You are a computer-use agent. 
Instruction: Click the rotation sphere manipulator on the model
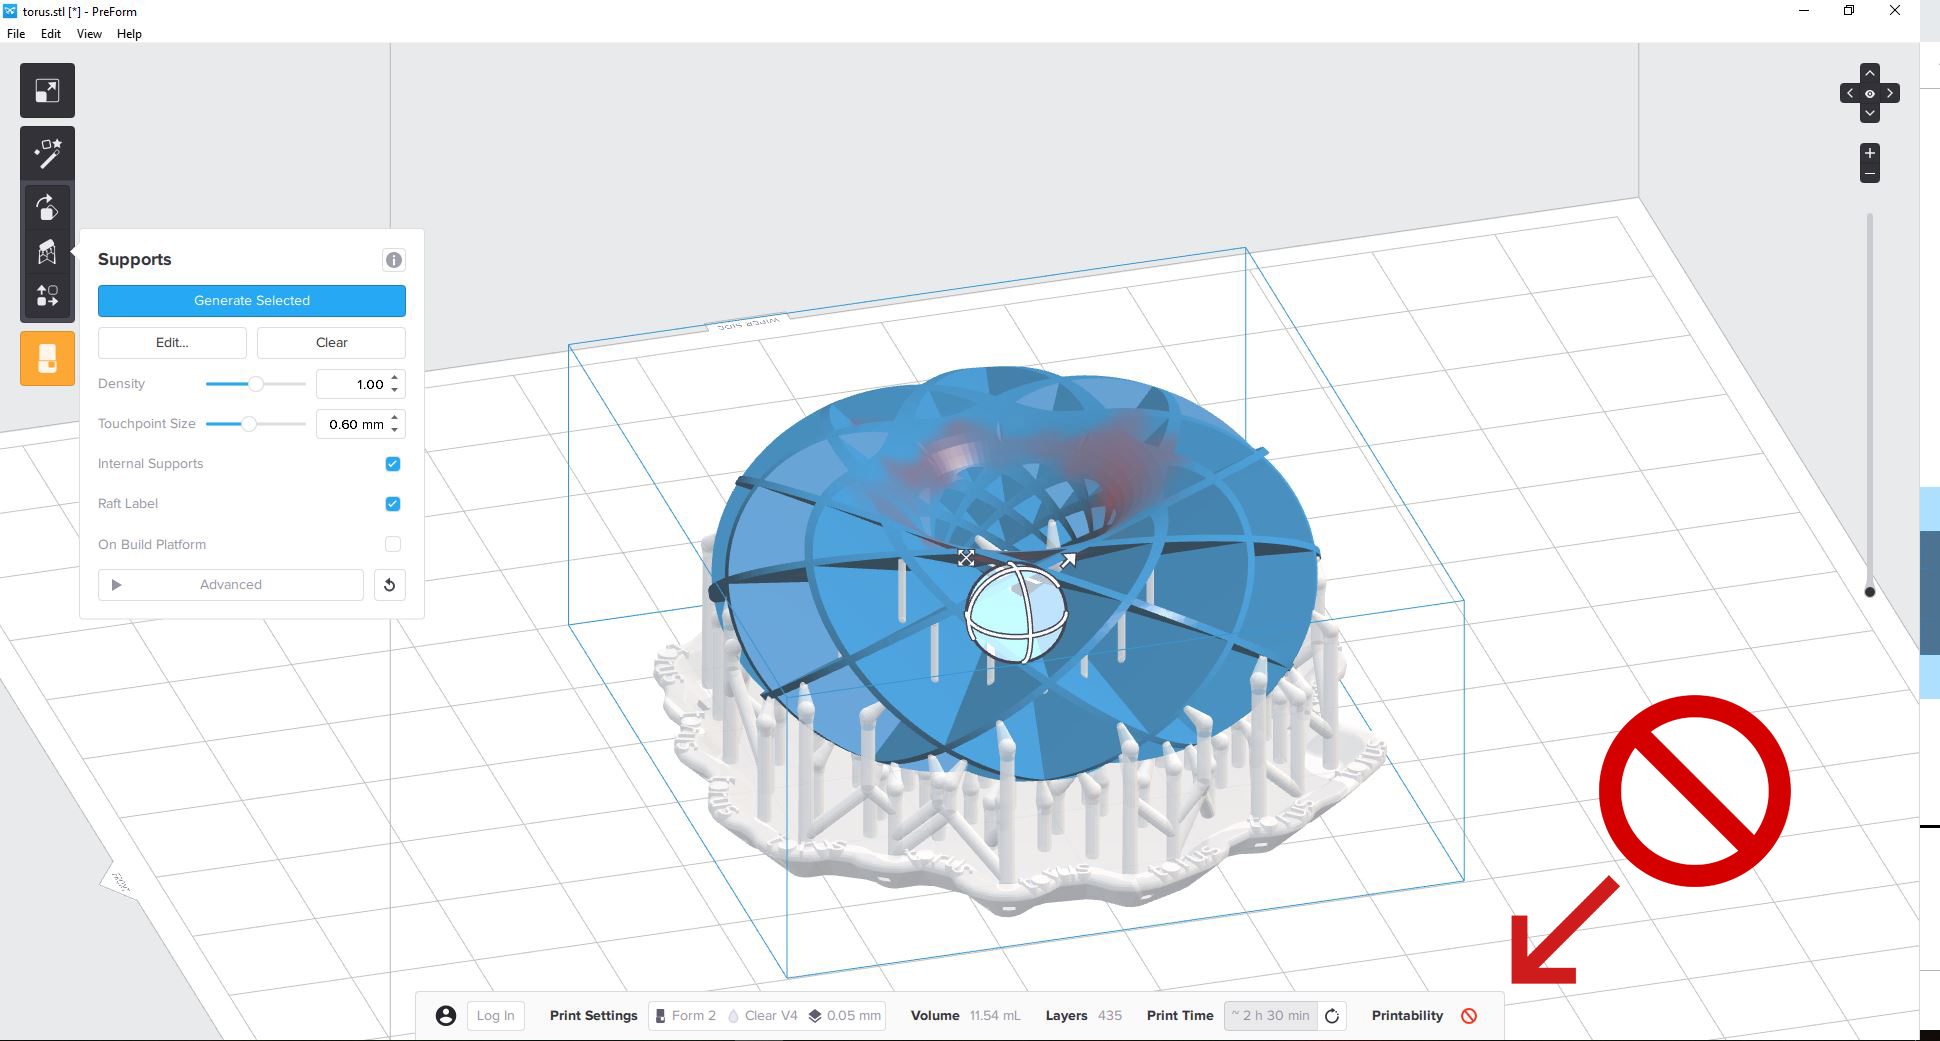click(x=1017, y=613)
